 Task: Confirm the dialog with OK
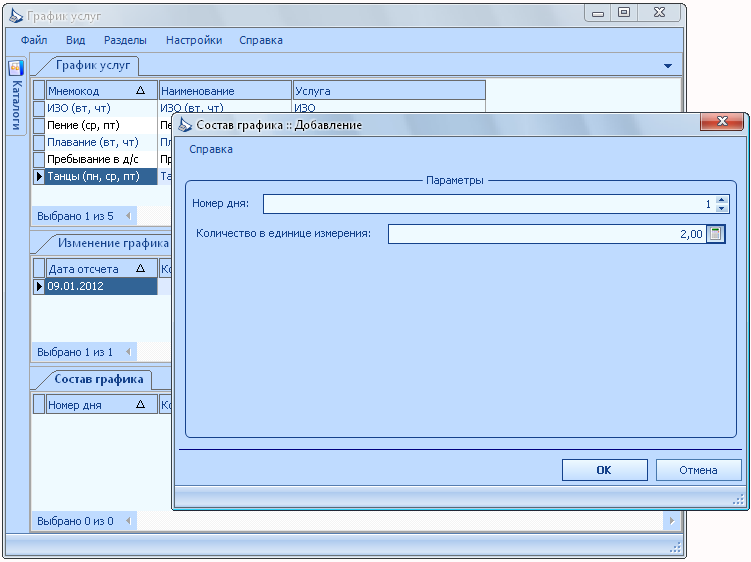coord(604,470)
